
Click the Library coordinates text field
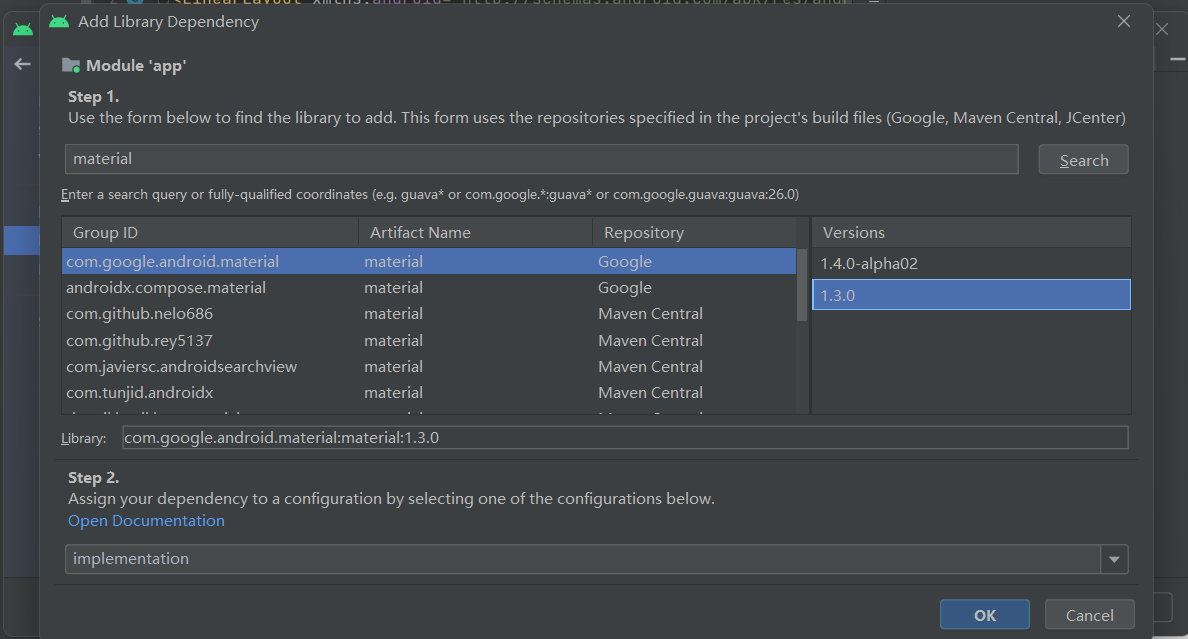click(x=625, y=438)
